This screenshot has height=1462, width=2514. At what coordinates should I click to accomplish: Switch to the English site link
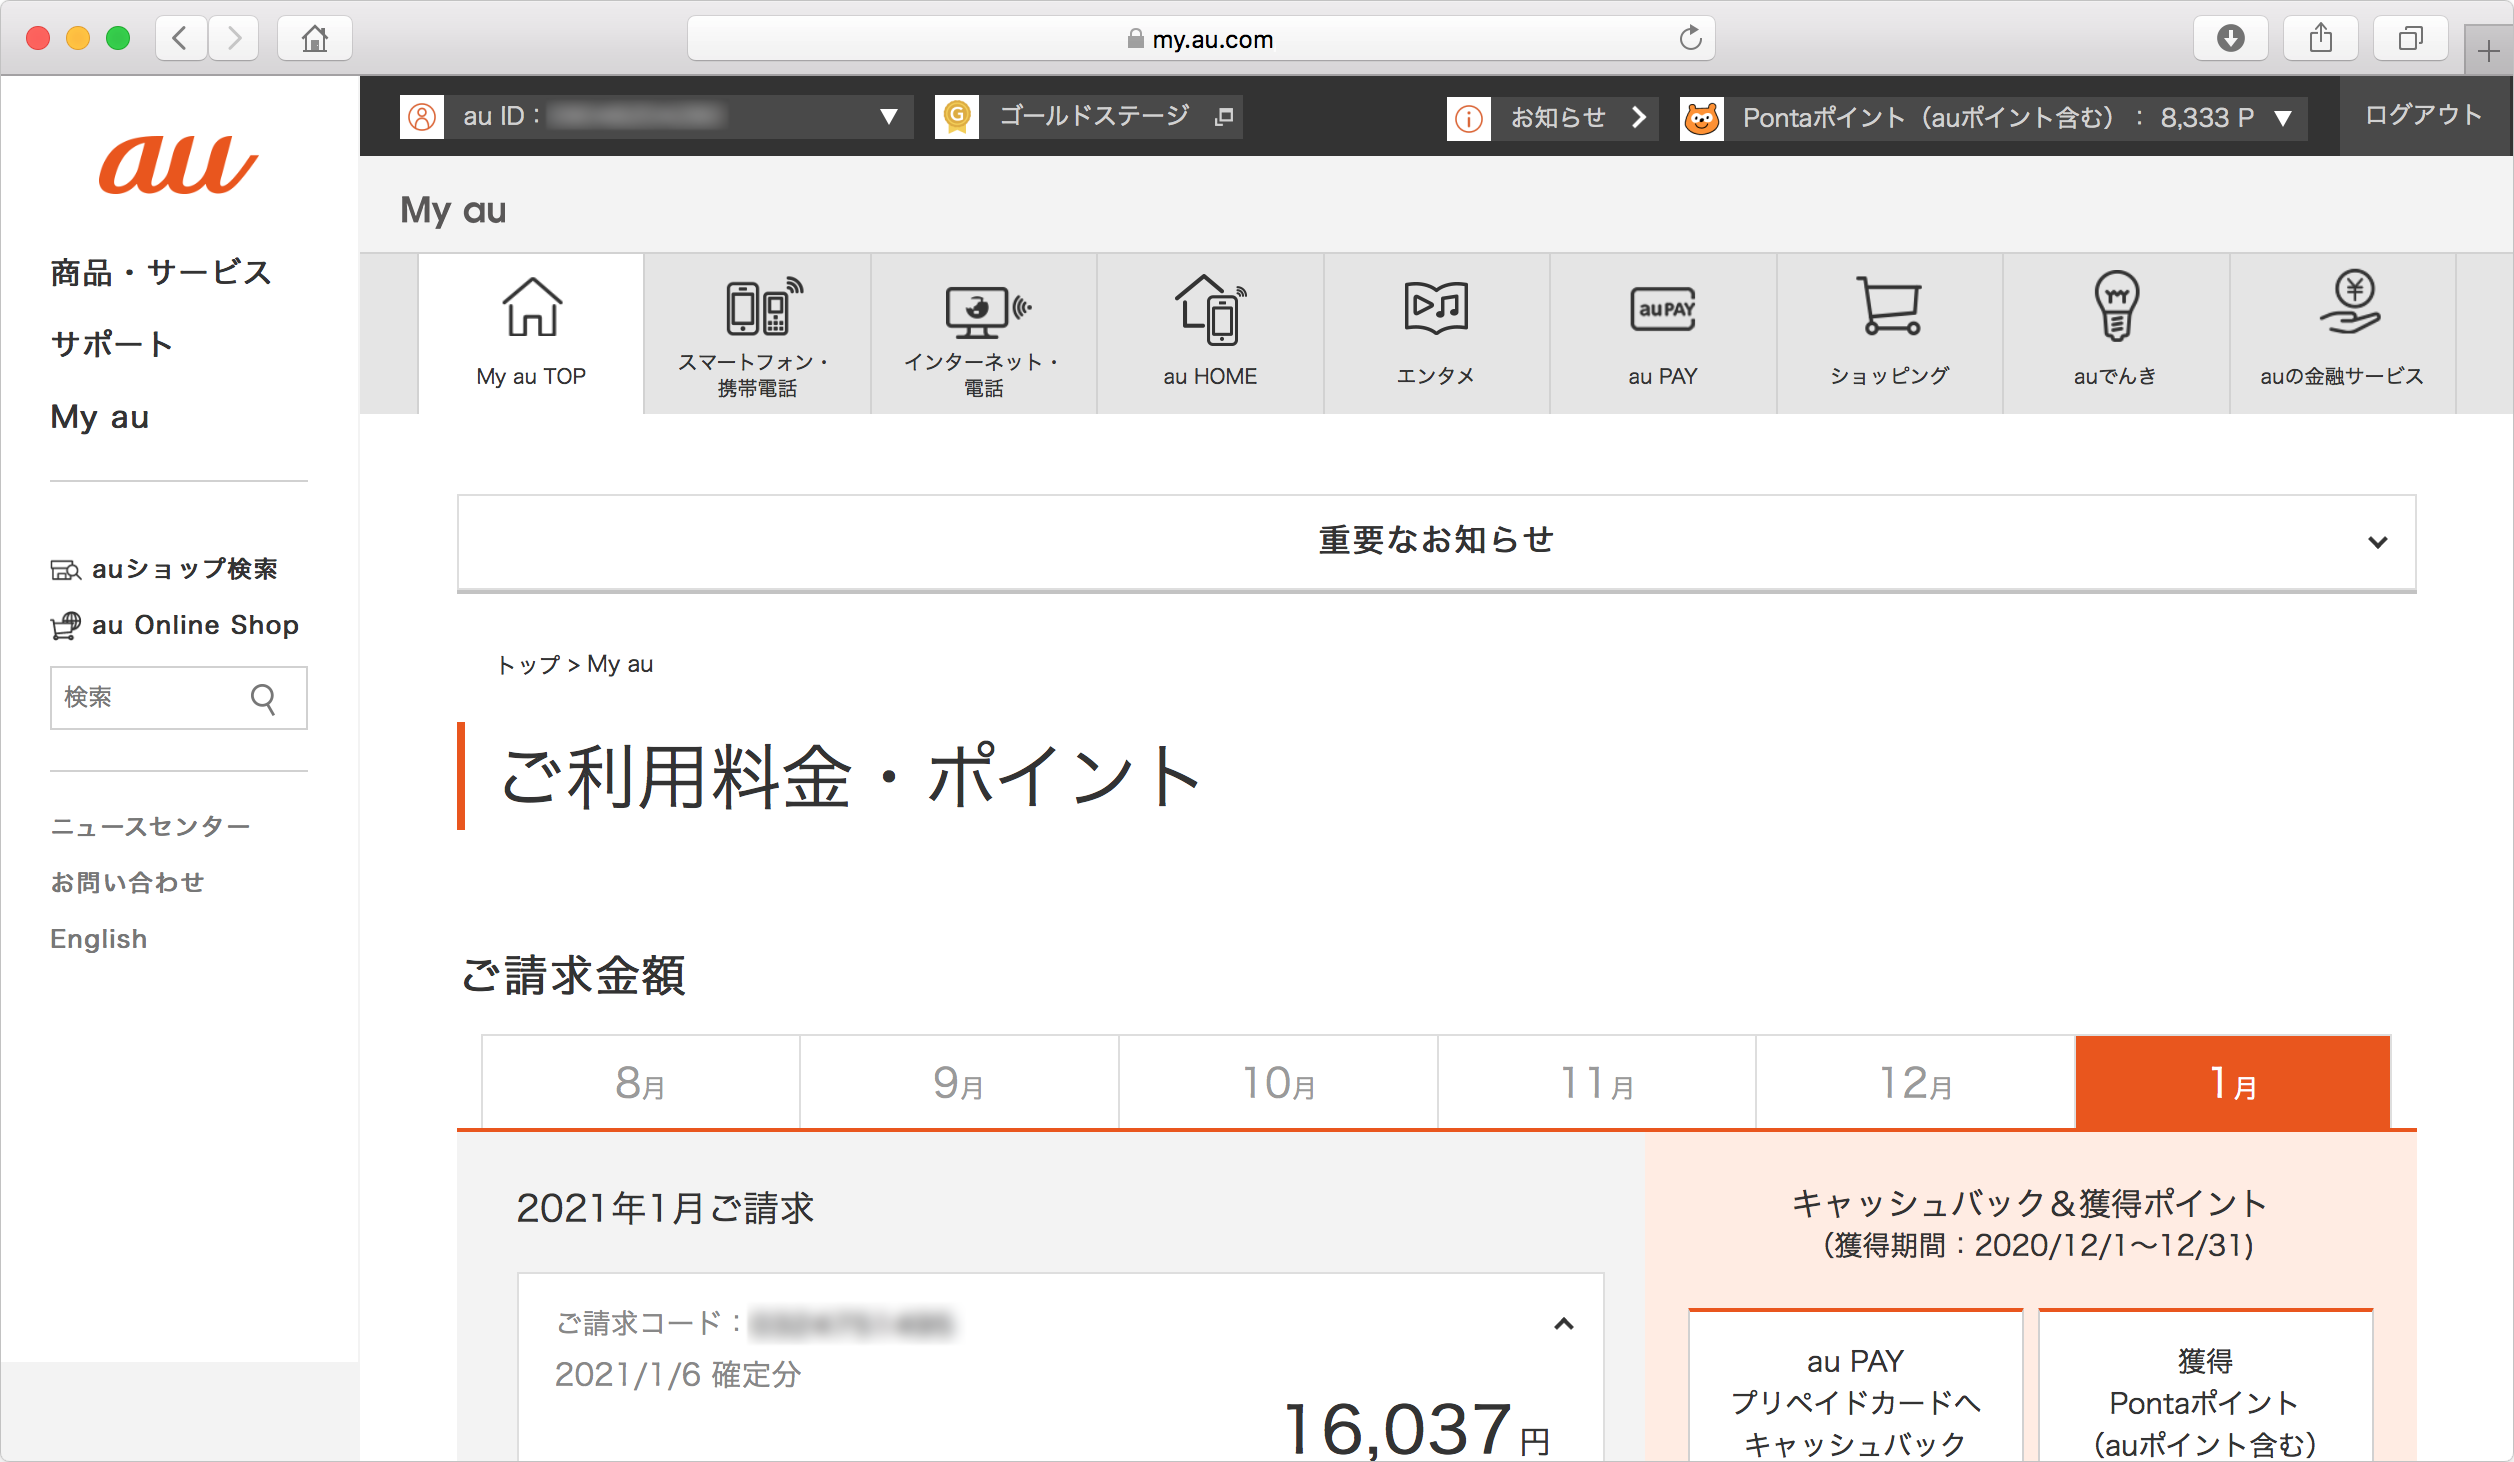click(x=99, y=939)
